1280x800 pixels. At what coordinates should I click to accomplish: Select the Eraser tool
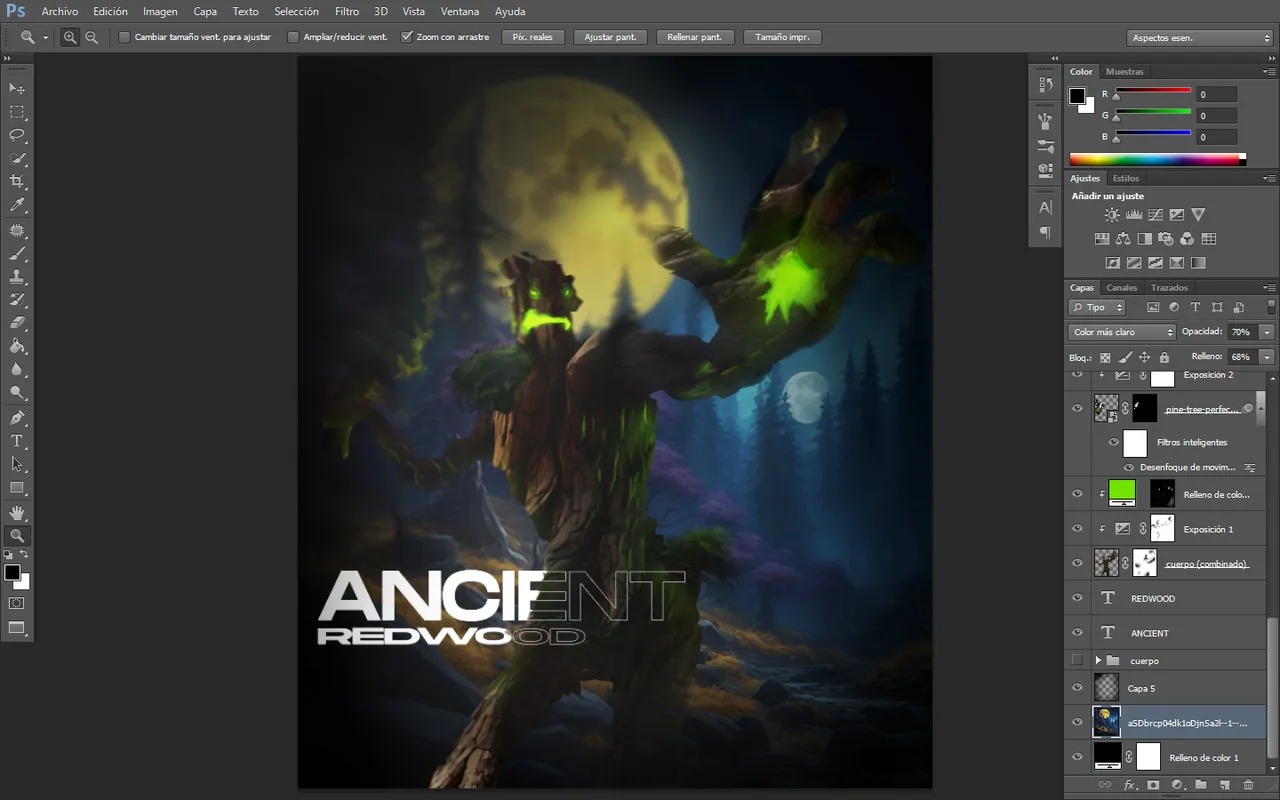[17, 323]
